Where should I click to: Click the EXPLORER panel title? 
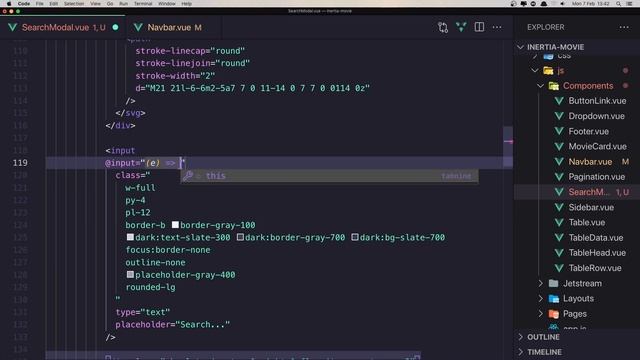(x=546, y=27)
